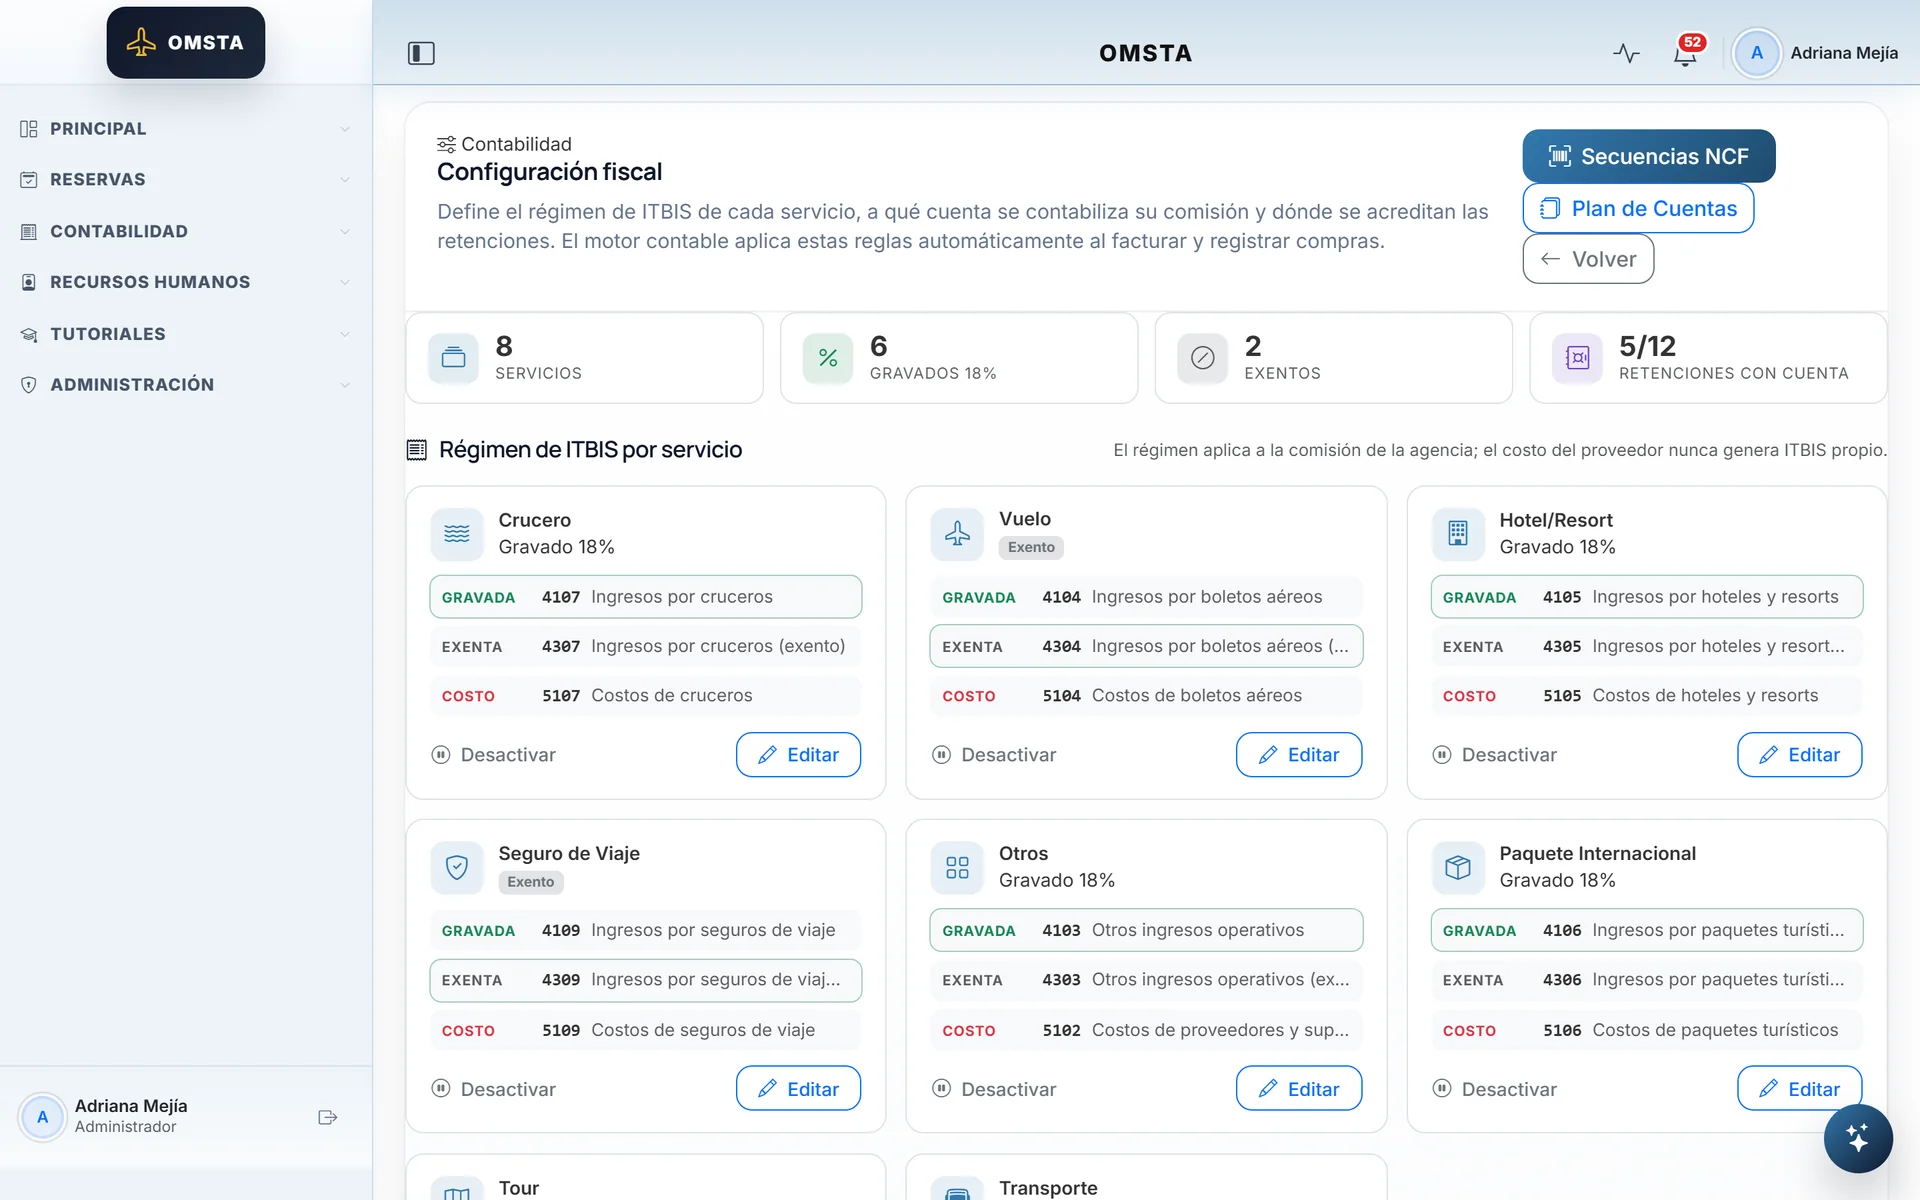Click the Vuelo airplane icon
The image size is (1920, 1200).
point(957,534)
